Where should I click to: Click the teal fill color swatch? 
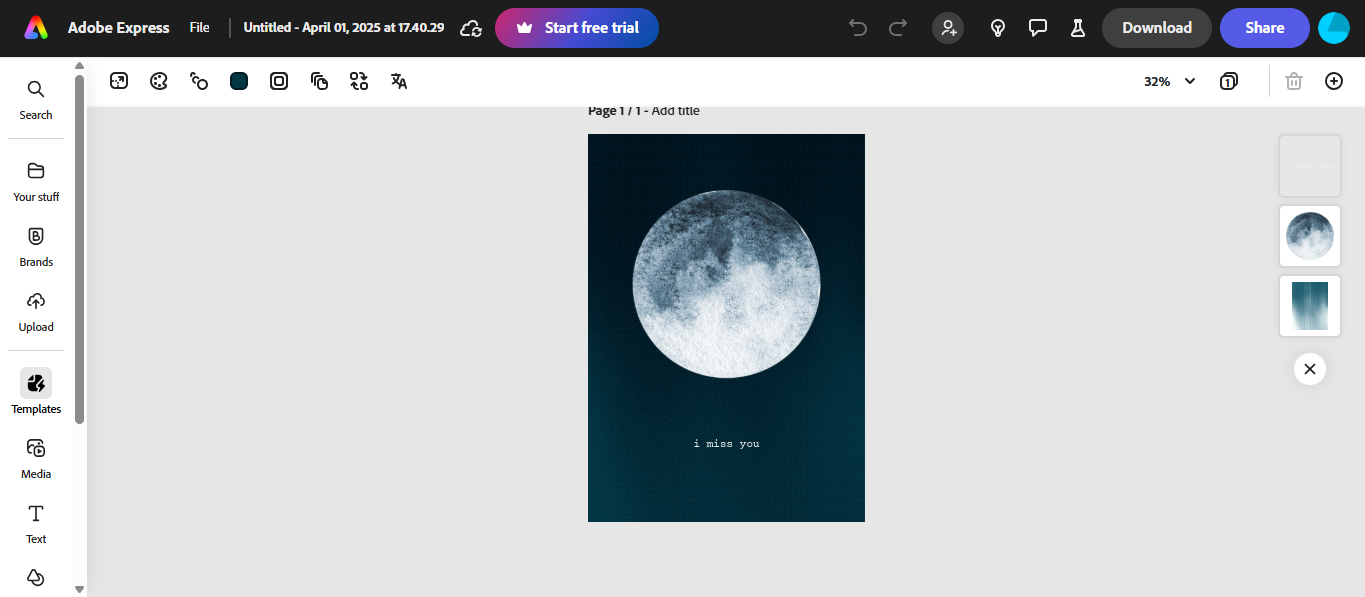click(238, 81)
